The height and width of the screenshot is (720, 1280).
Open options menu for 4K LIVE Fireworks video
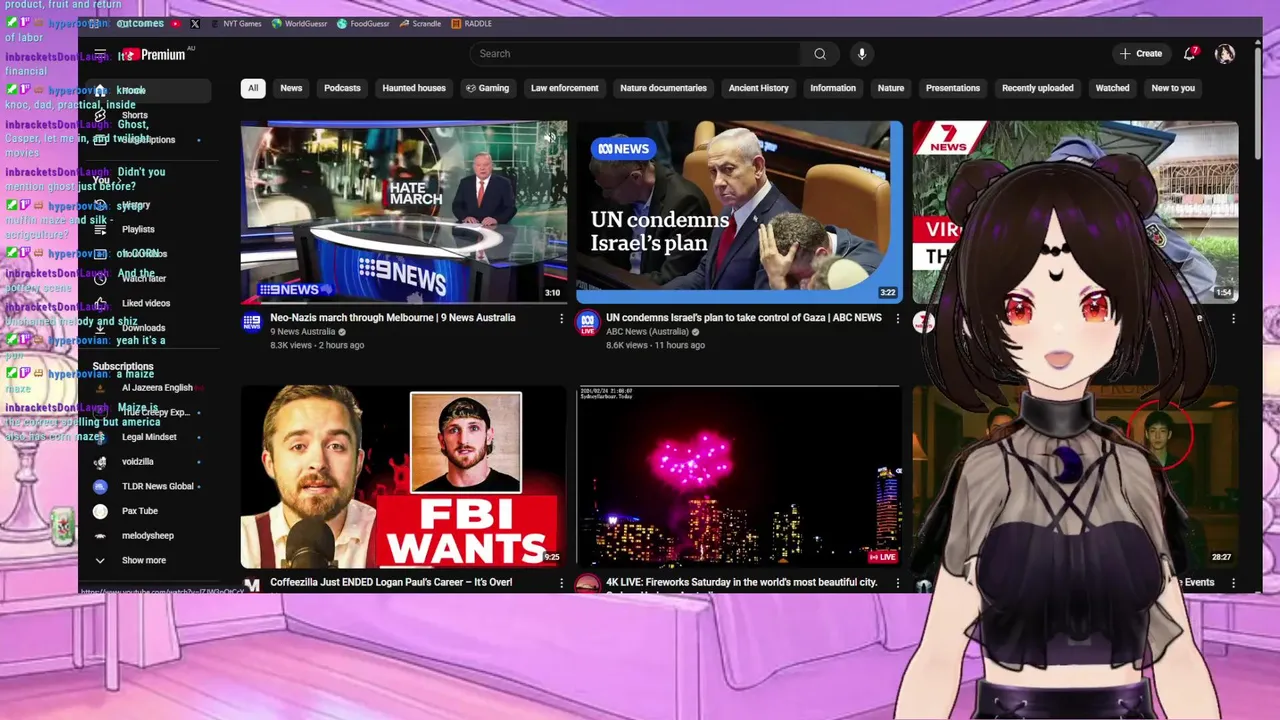(897, 583)
